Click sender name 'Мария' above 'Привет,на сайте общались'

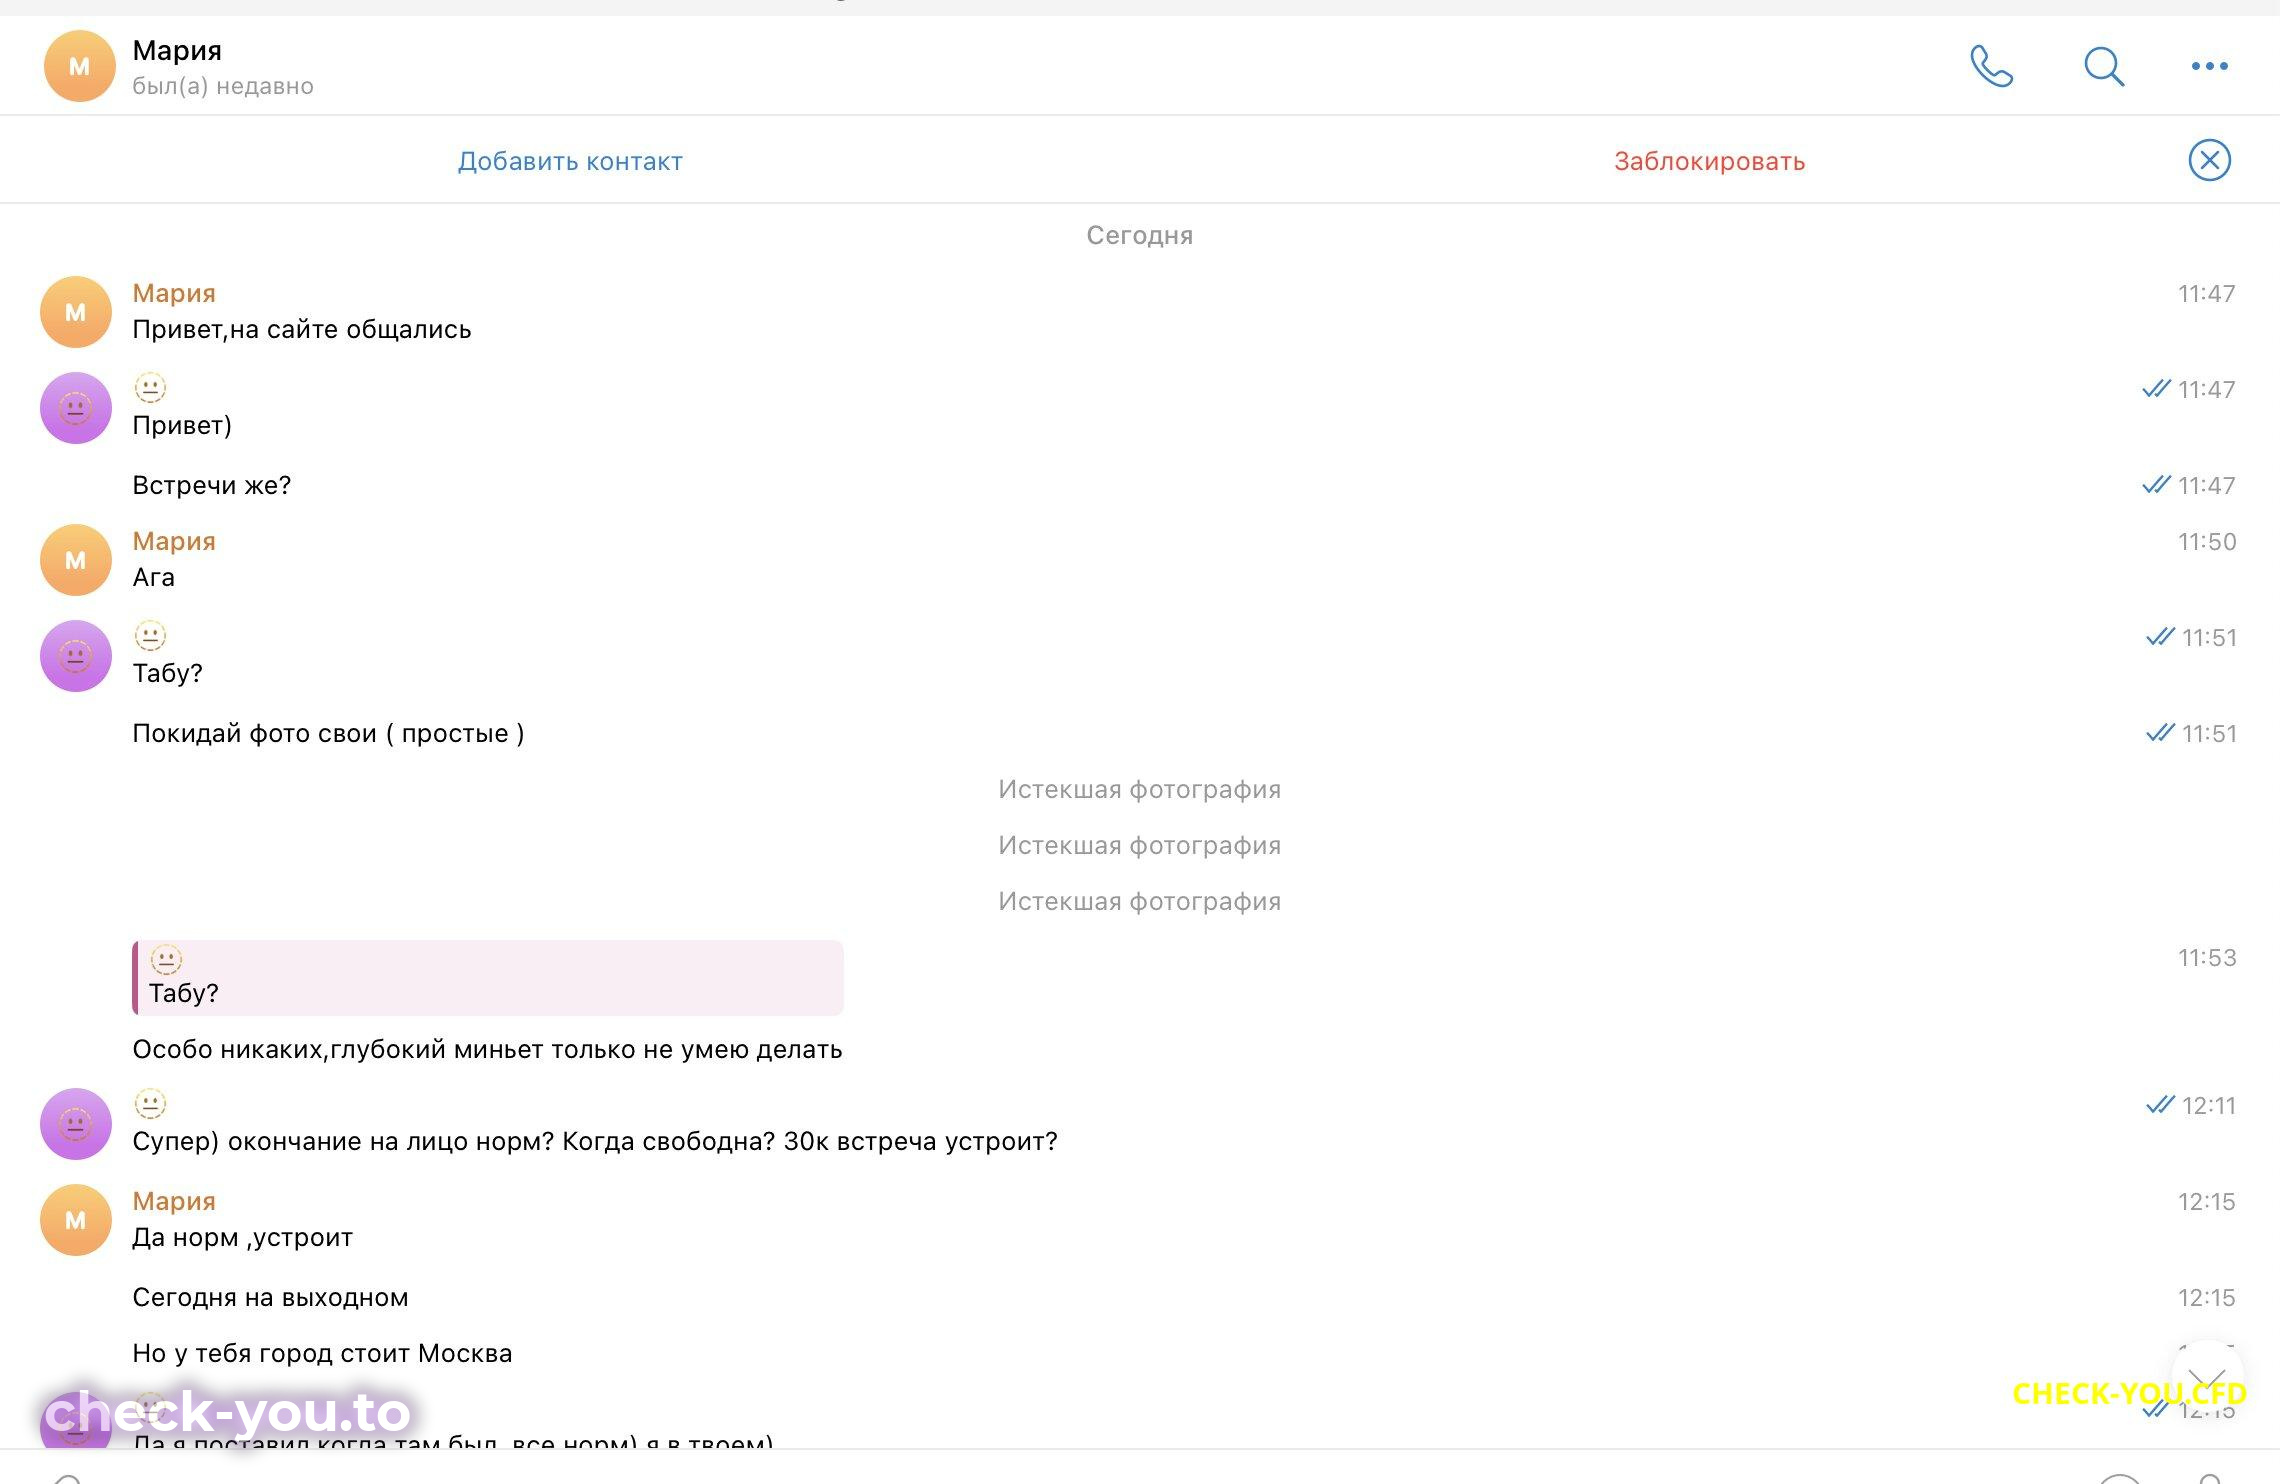pos(174,293)
